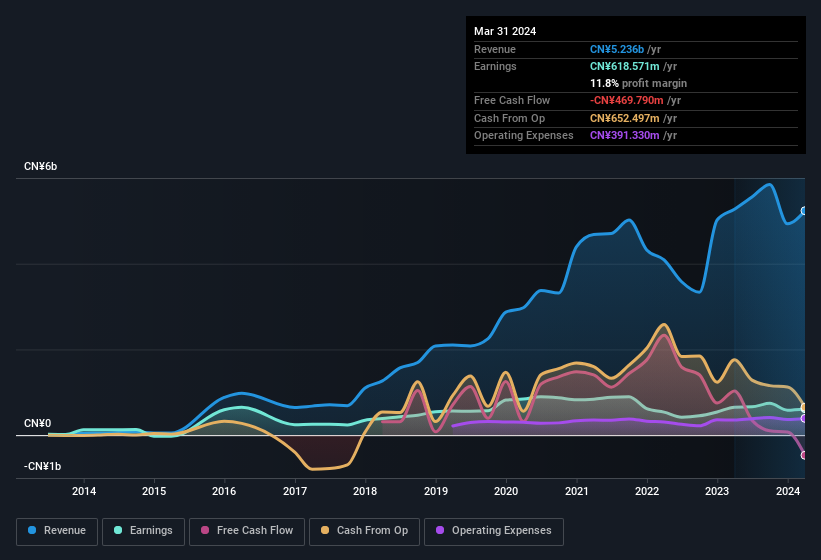
Task: Click the Free Cash Flow label in tooltip
Action: (512, 100)
